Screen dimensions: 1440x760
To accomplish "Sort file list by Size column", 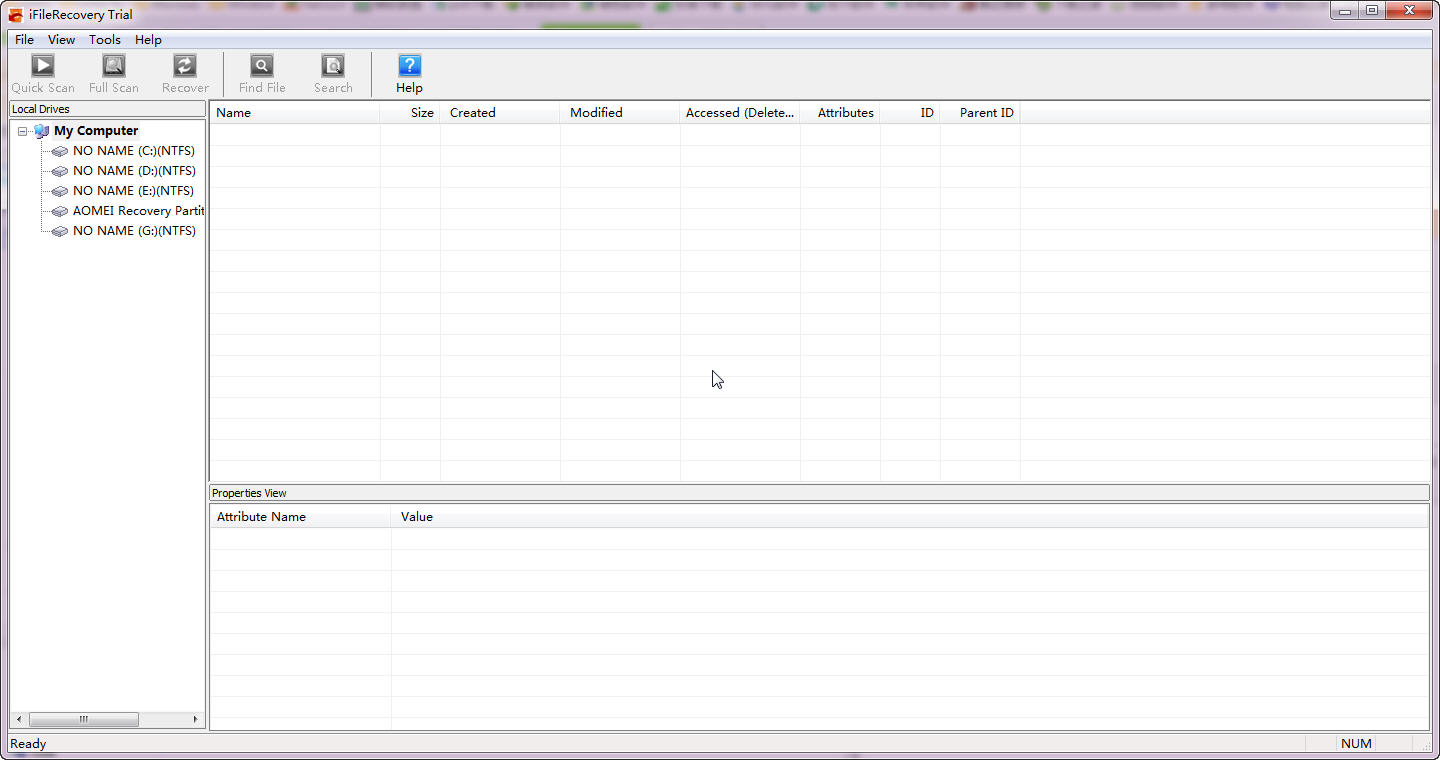I will 410,112.
